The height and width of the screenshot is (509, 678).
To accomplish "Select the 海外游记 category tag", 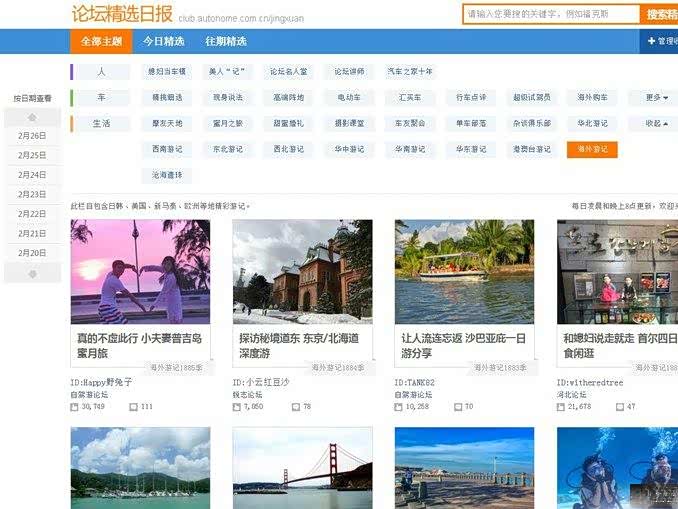I will click(591, 150).
